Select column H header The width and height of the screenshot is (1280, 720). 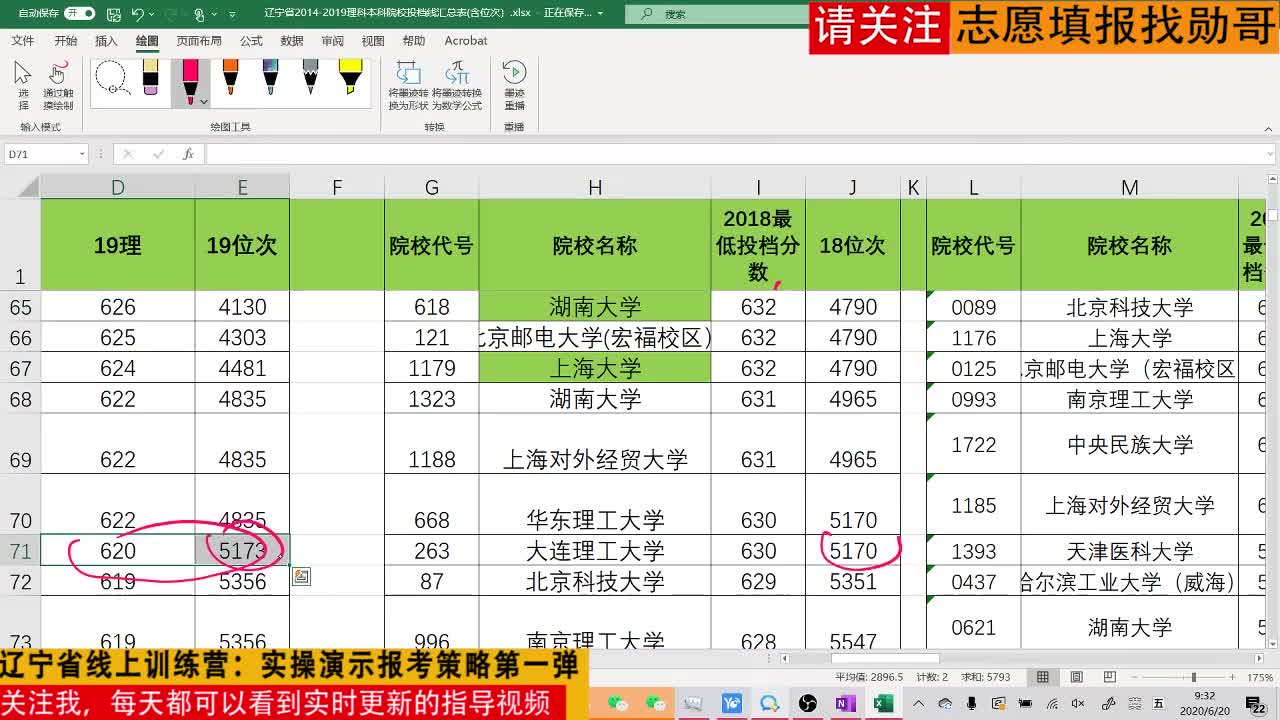pos(595,187)
